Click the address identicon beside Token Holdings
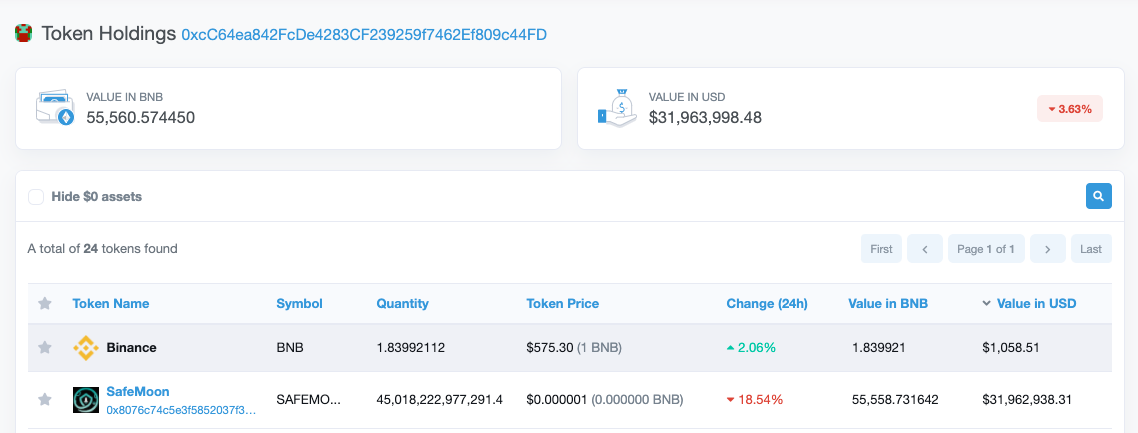The image size is (1138, 433). tap(24, 33)
